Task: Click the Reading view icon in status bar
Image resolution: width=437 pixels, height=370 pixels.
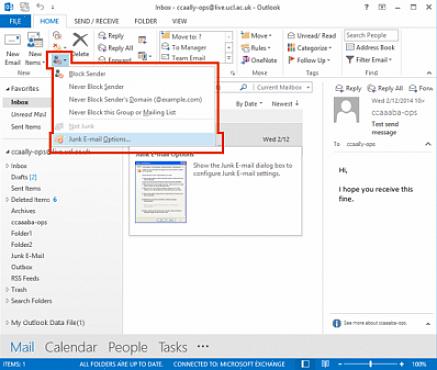Action: (325, 364)
